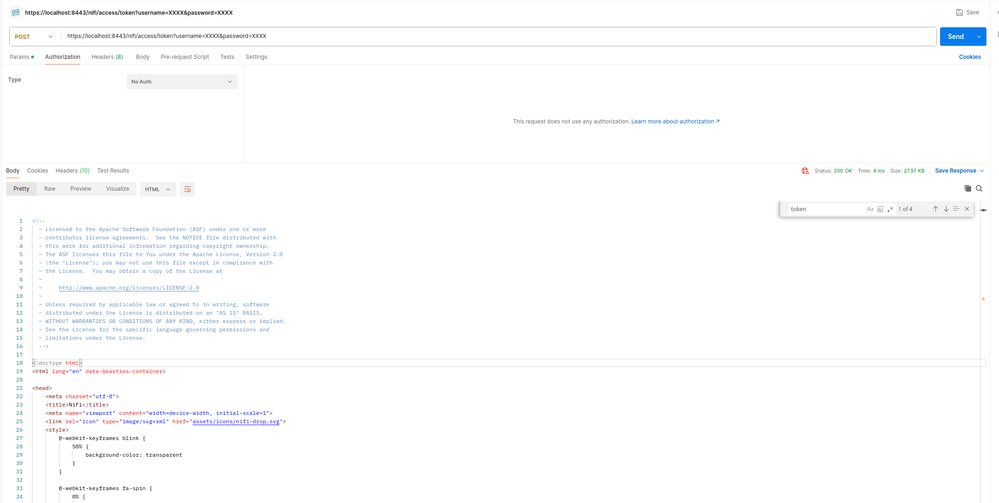Viewport: 999px width, 503px height.
Task: Switch to the Preview view mode
Action: [80, 189]
